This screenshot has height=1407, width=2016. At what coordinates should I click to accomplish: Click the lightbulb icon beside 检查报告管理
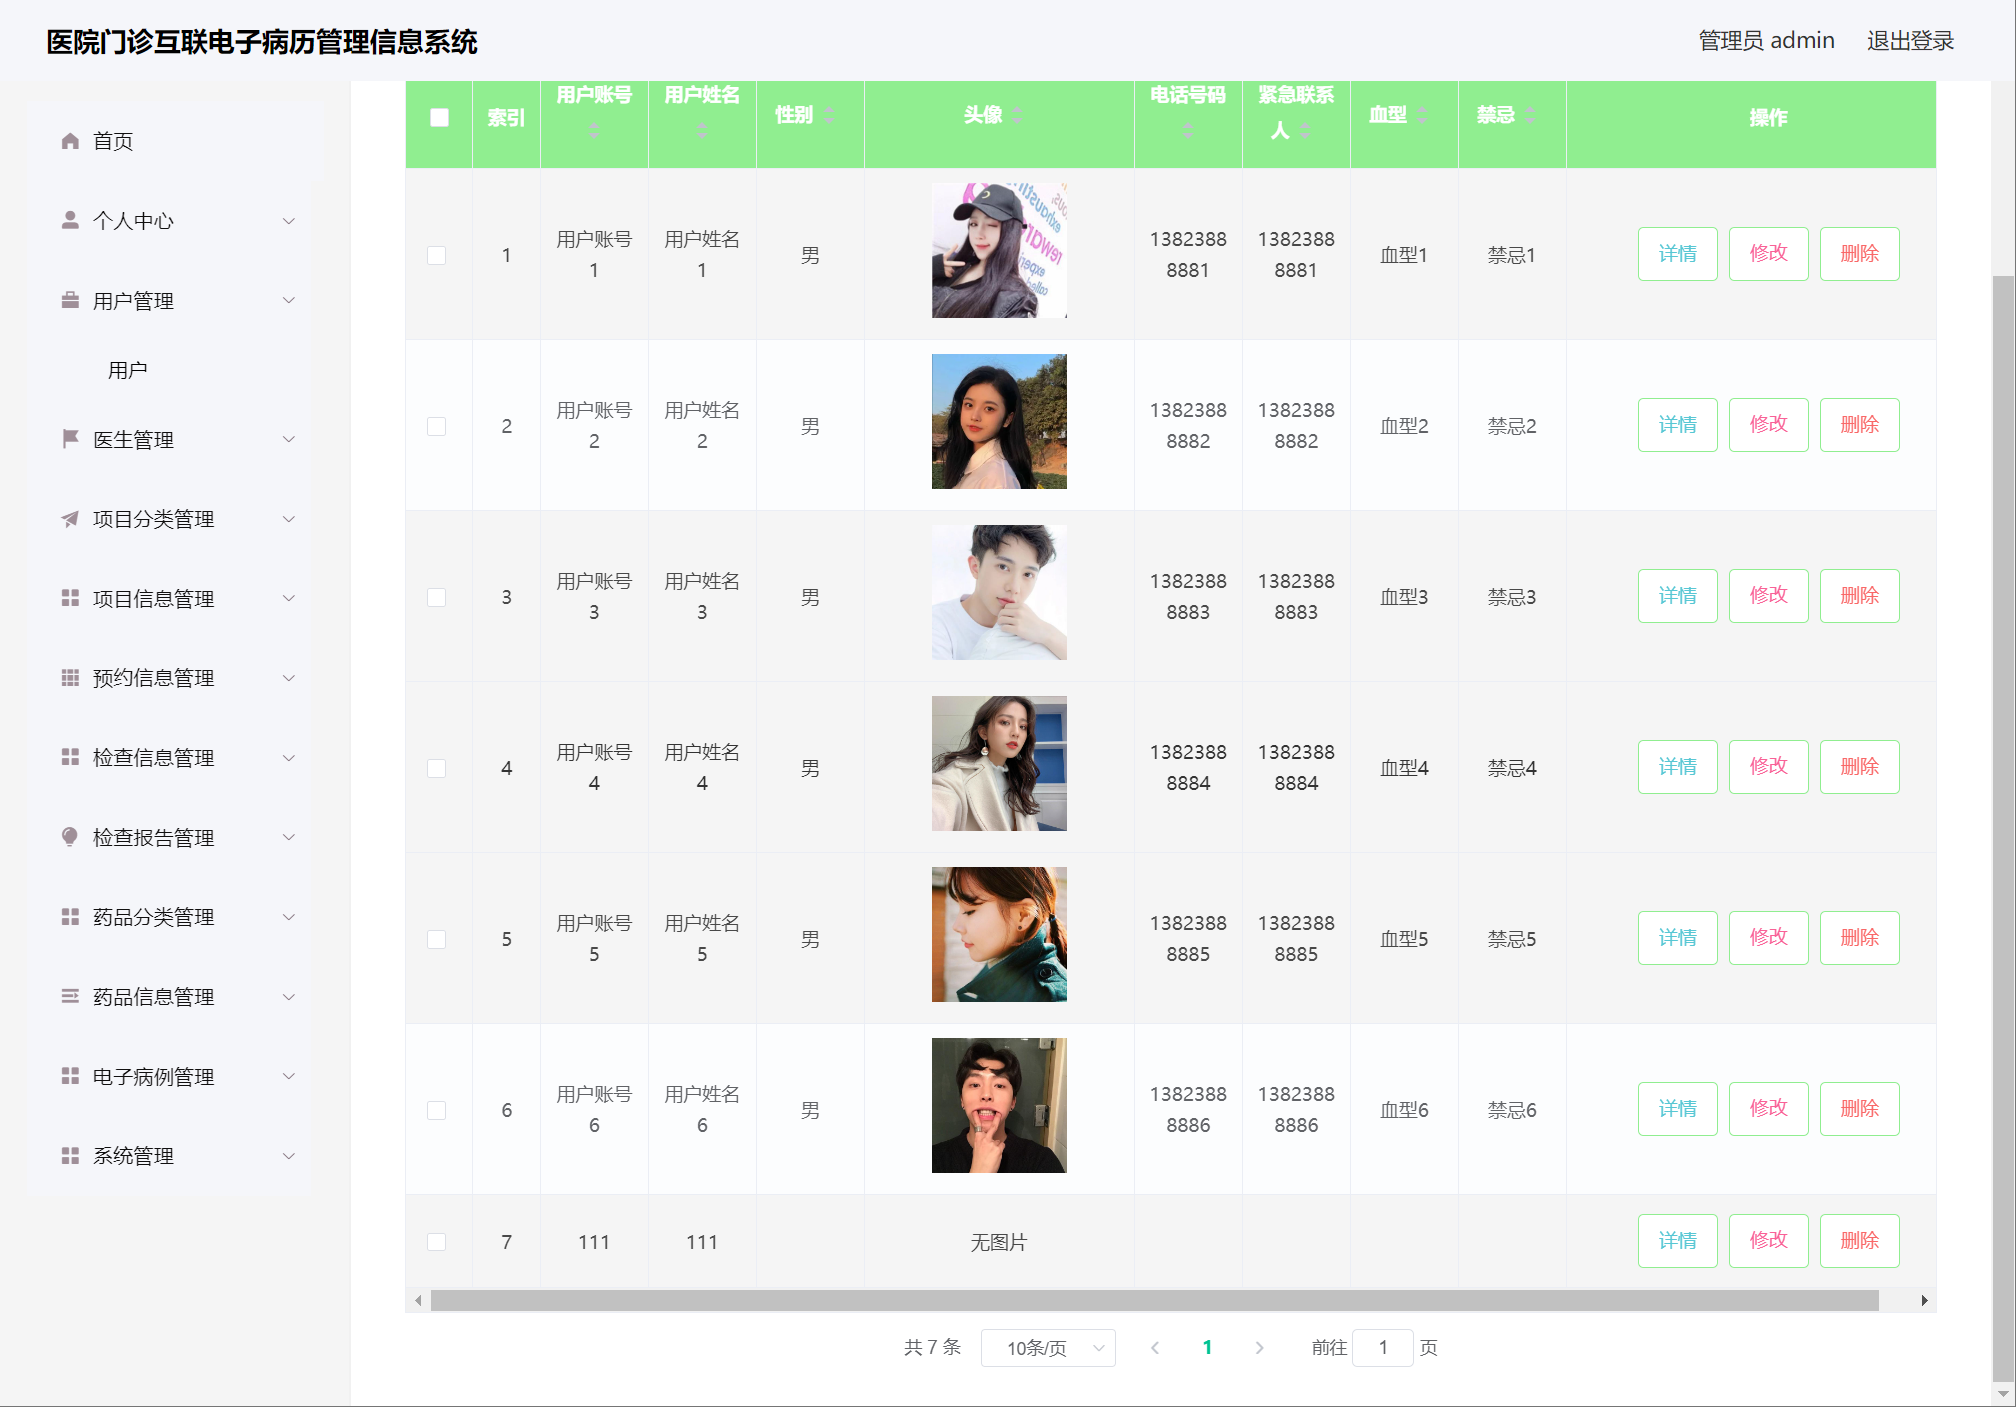pyautogui.click(x=70, y=837)
